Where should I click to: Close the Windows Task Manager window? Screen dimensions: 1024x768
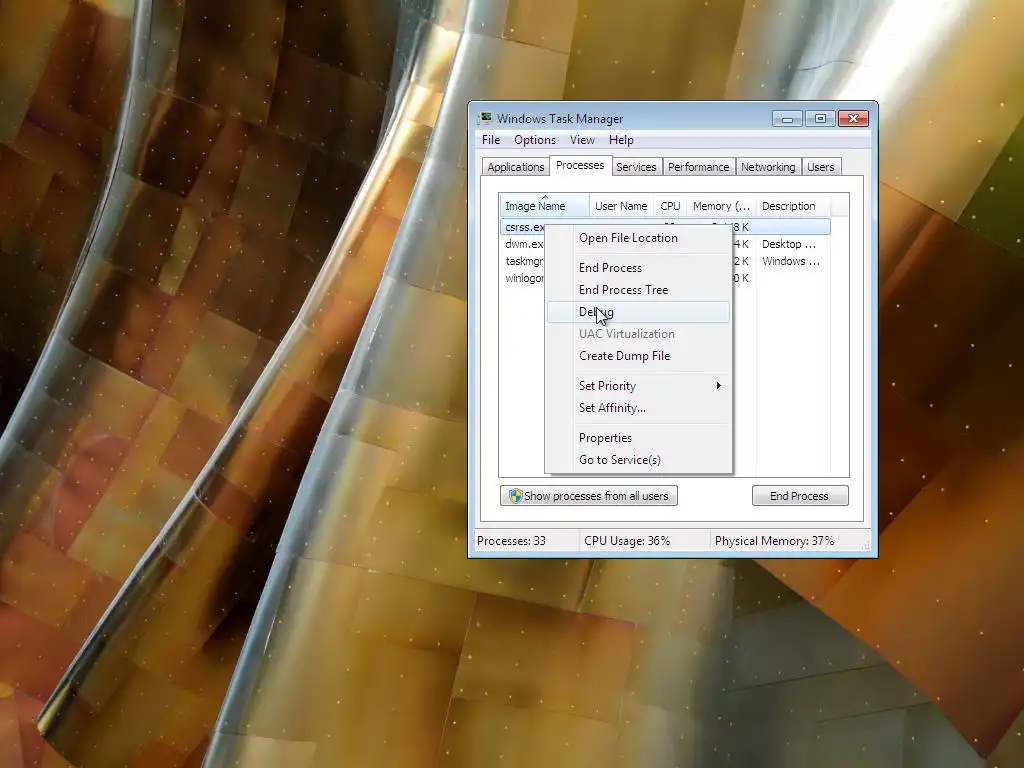click(x=853, y=119)
